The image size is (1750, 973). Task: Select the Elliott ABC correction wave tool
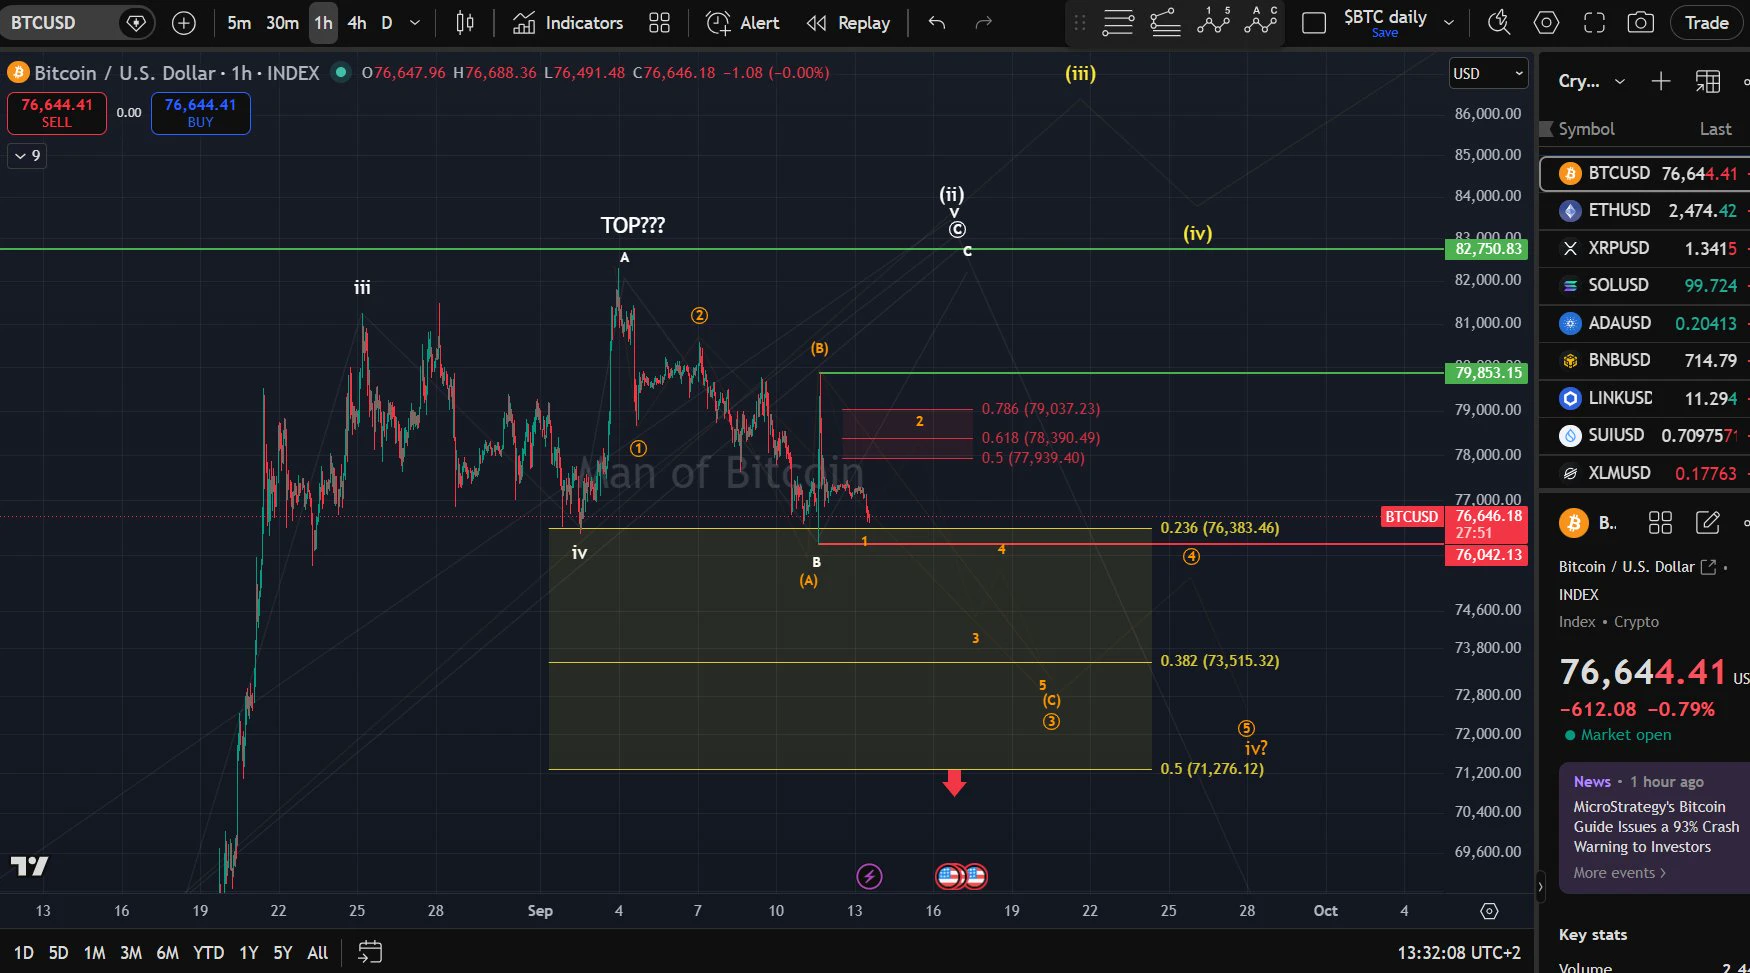click(x=1261, y=21)
